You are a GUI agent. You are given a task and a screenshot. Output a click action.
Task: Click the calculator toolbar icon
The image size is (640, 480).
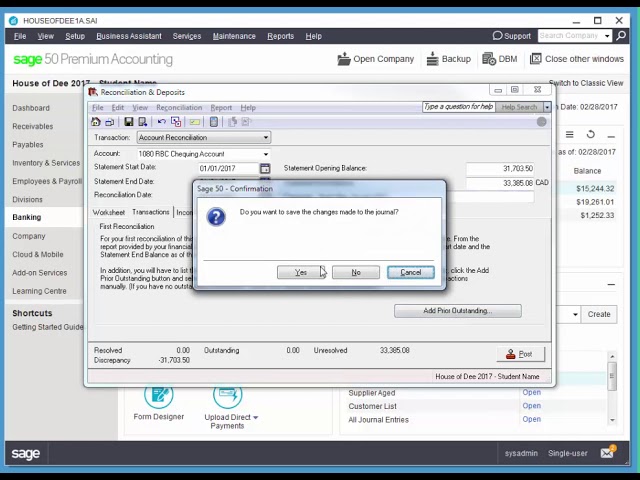(x=213, y=122)
